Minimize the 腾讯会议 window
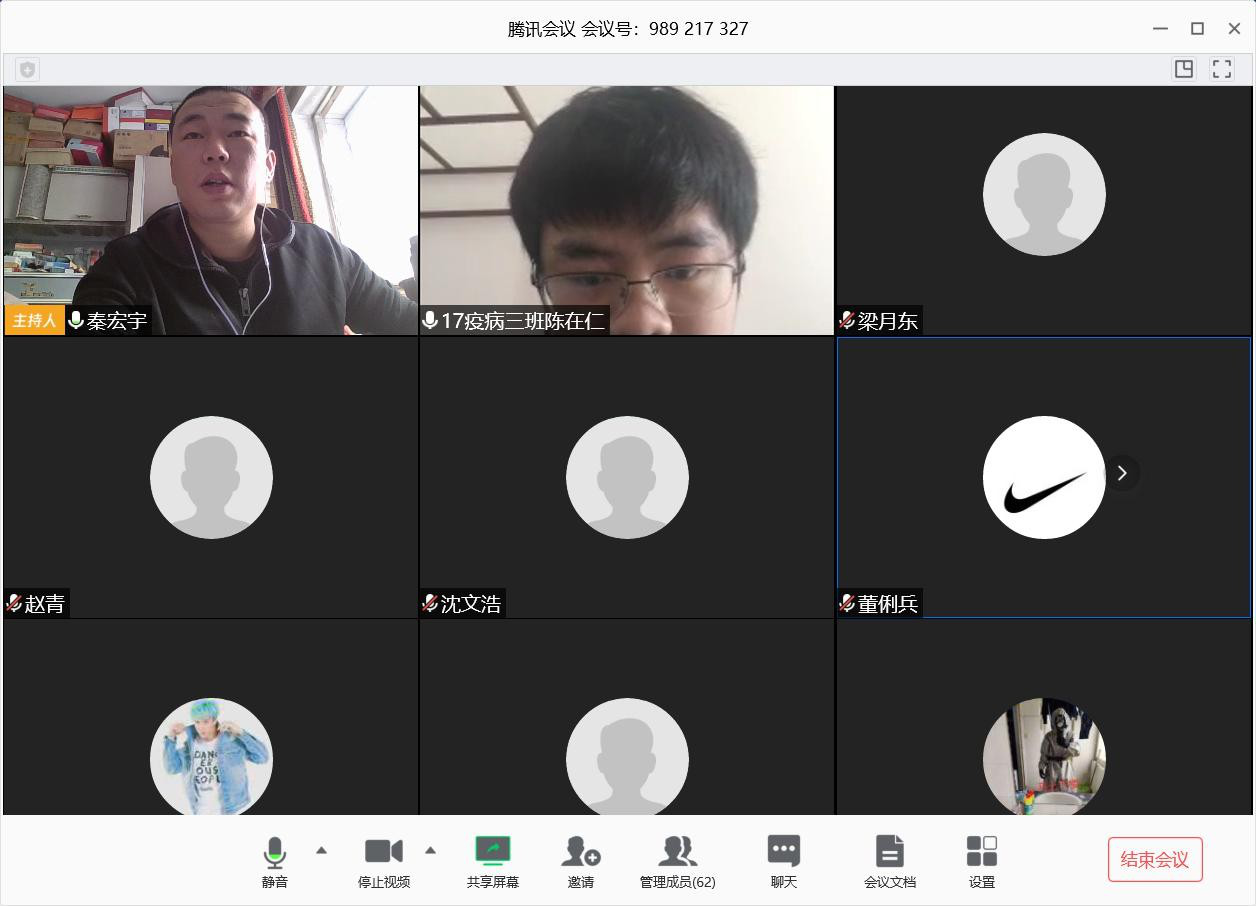 [x=1160, y=29]
